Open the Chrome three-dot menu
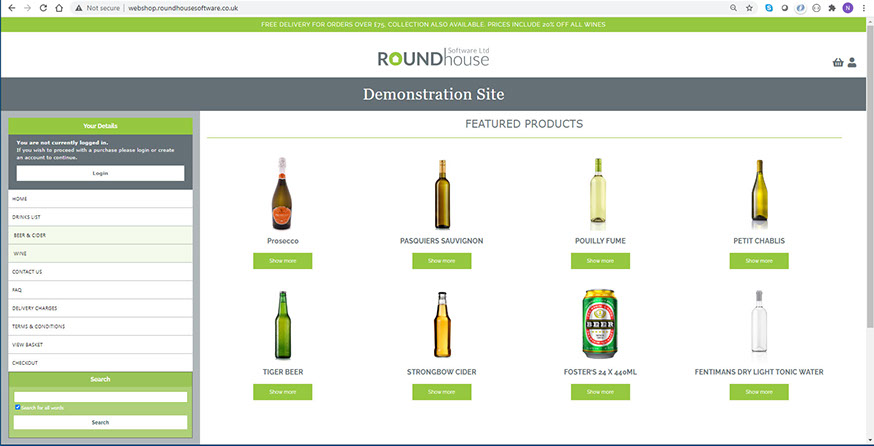 [x=865, y=8]
